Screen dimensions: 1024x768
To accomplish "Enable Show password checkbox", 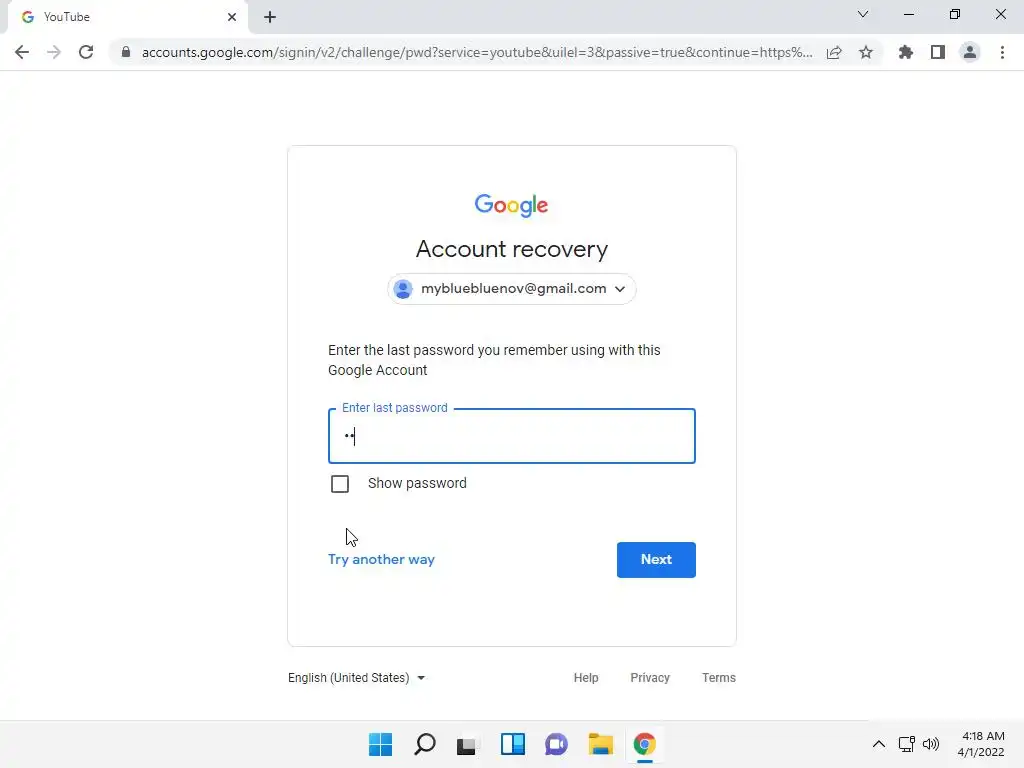I will tap(340, 484).
